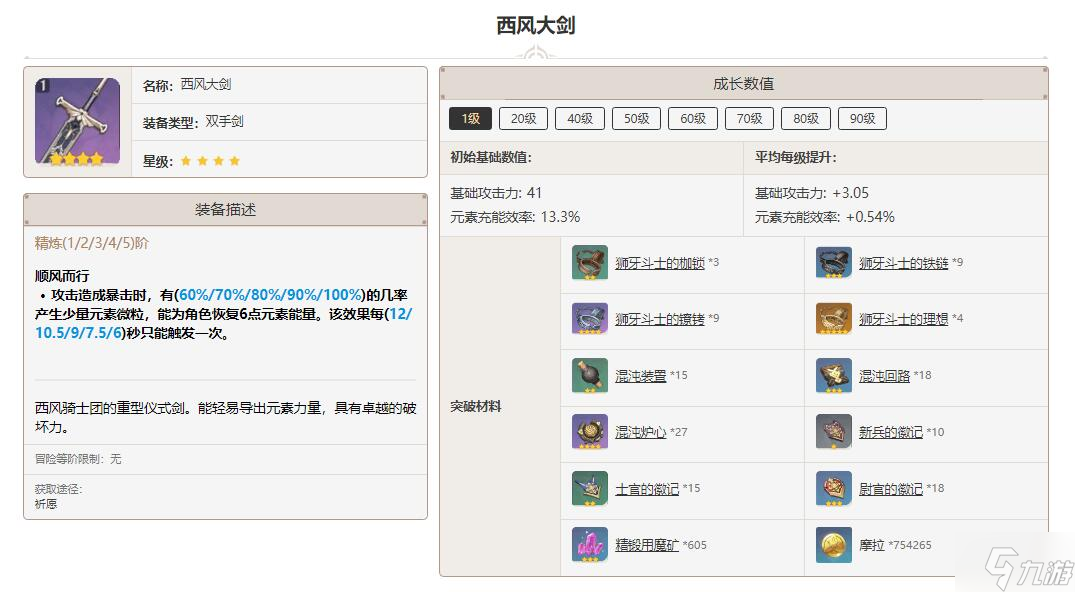Click the 突破材料 row label

click(476, 407)
